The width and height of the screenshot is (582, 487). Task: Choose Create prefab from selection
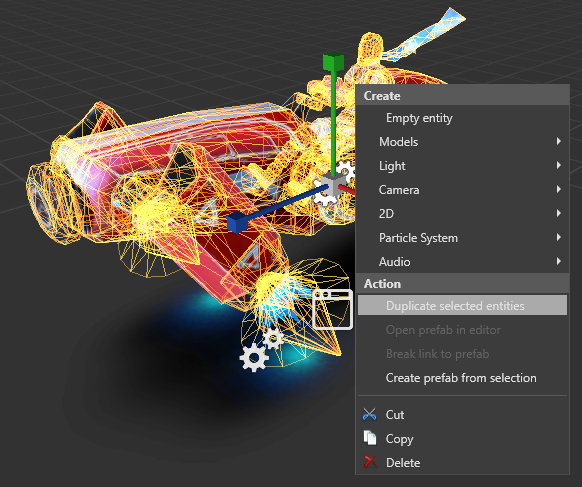click(x=462, y=377)
